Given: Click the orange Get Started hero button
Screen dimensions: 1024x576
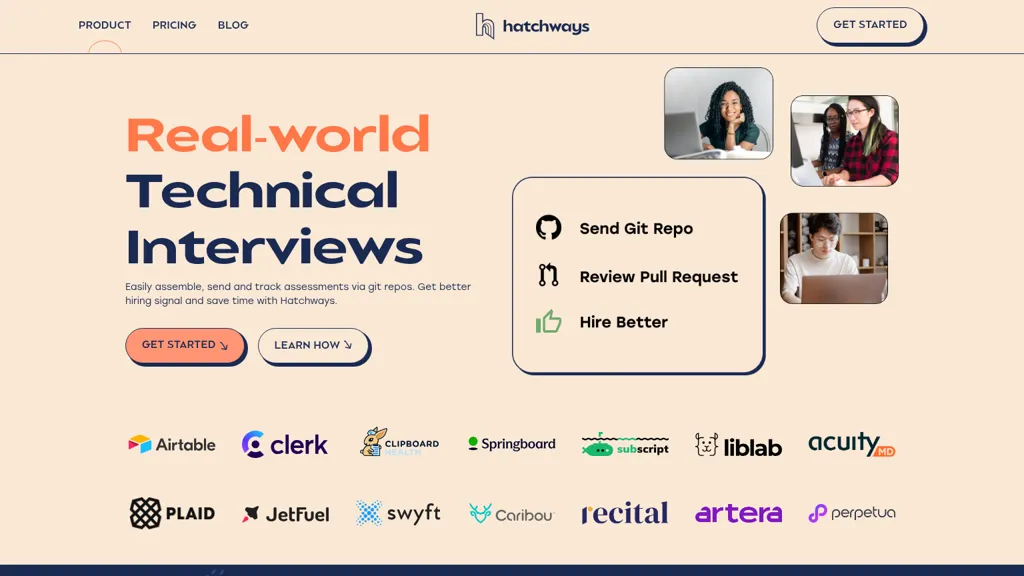Looking at the screenshot, I should [185, 345].
